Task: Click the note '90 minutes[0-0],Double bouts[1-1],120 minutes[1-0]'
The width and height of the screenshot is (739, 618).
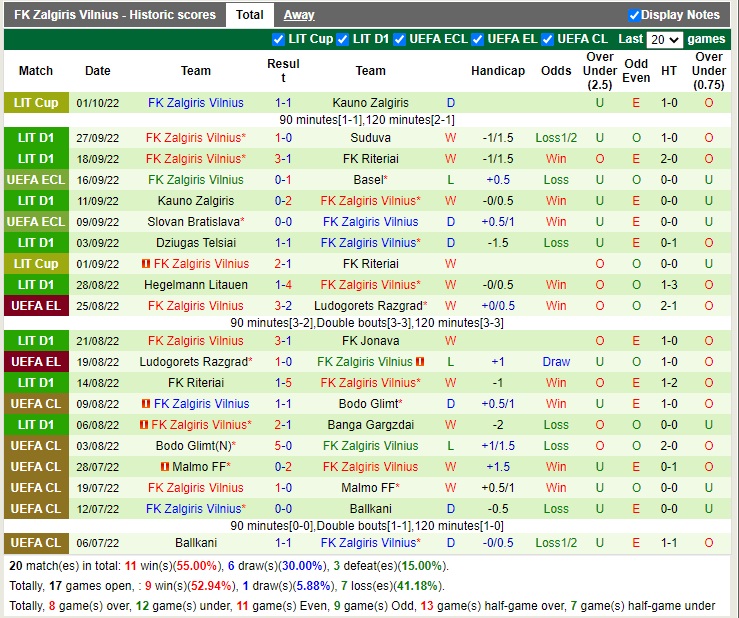Action: point(367,526)
